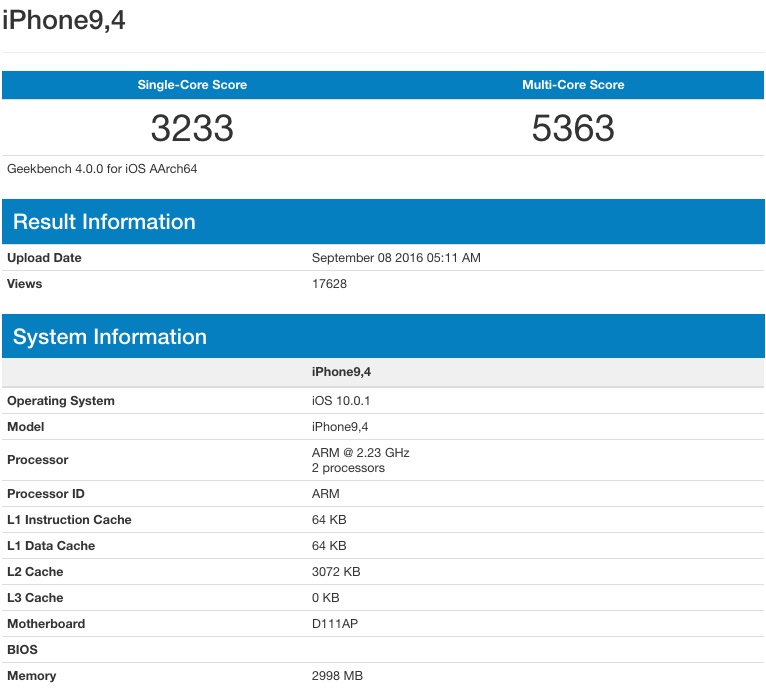Select the Memory value 2998 MB
Viewport: 766px width, 700px height.
[337, 676]
